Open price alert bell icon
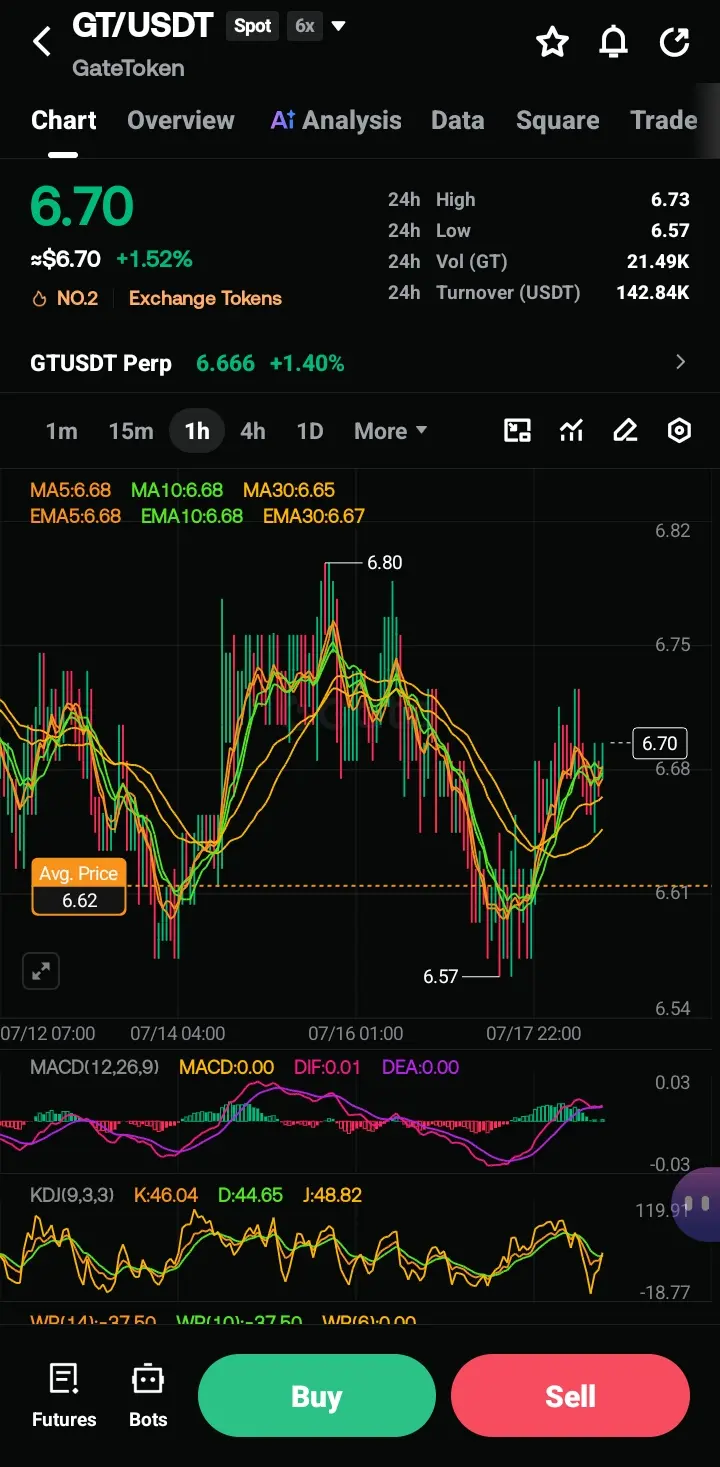This screenshot has height=1467, width=720. (614, 42)
